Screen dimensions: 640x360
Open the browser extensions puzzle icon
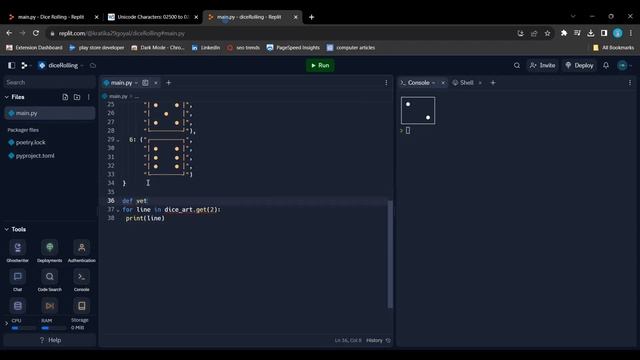(x=564, y=33)
